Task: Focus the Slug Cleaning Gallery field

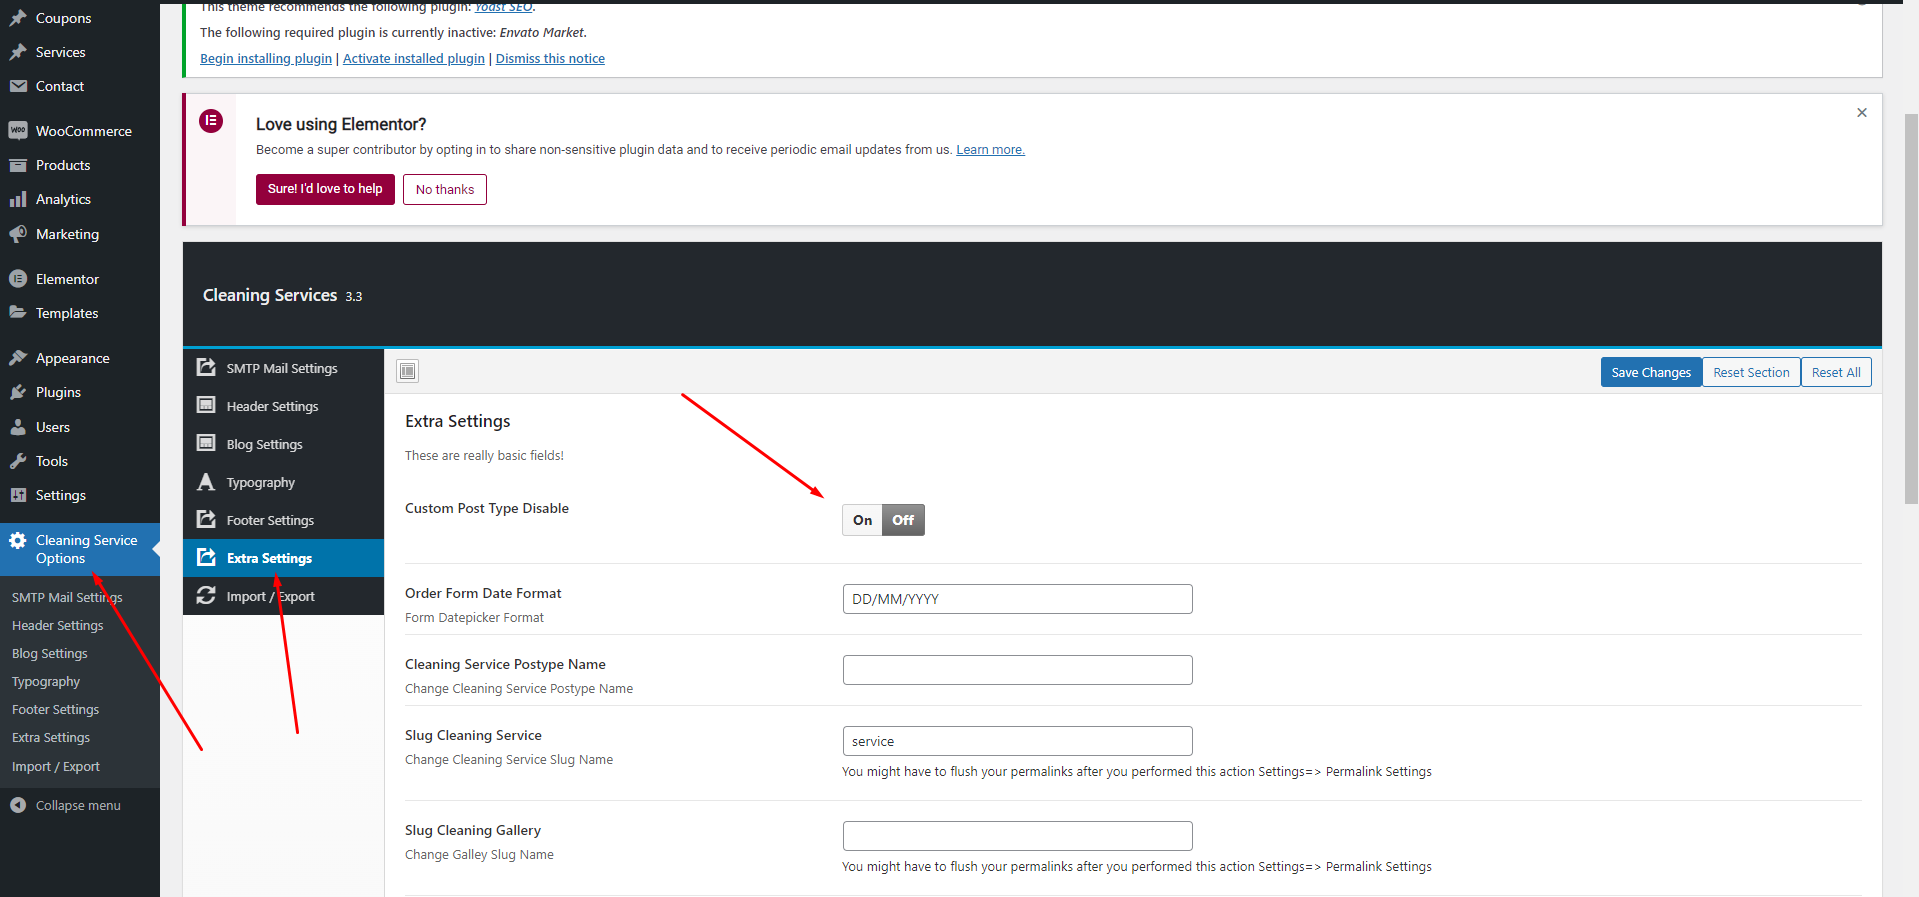Action: click(1018, 836)
